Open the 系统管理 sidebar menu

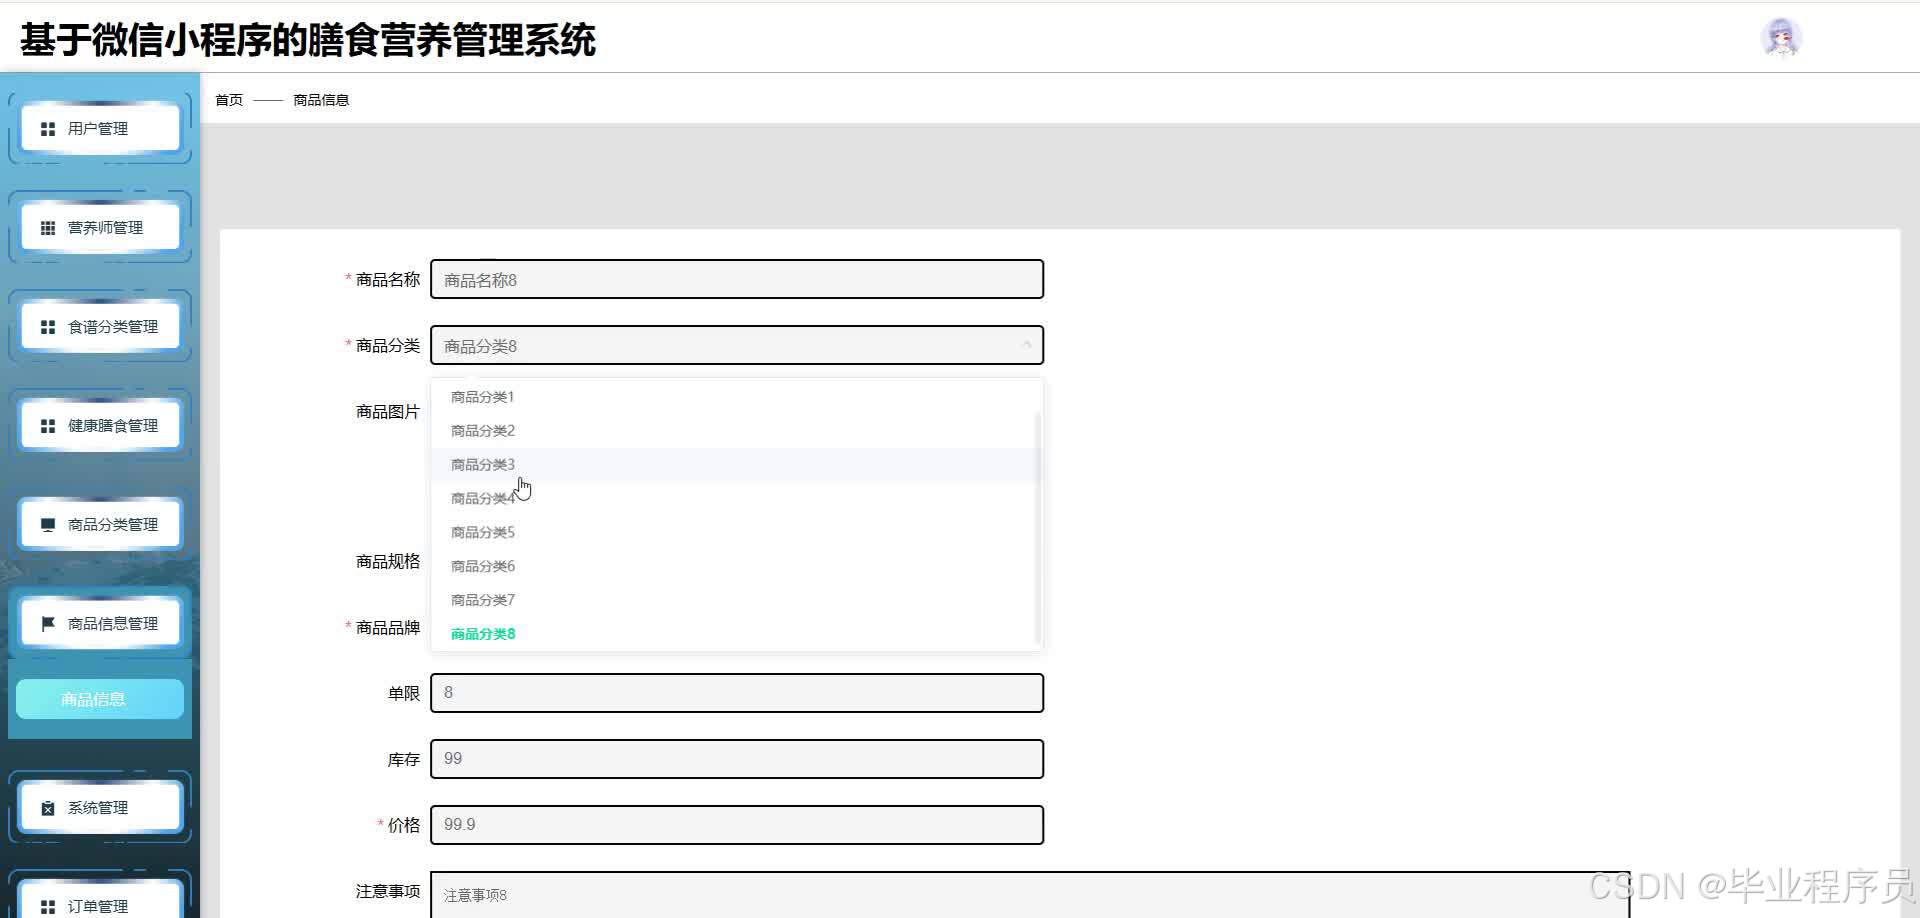pos(100,808)
